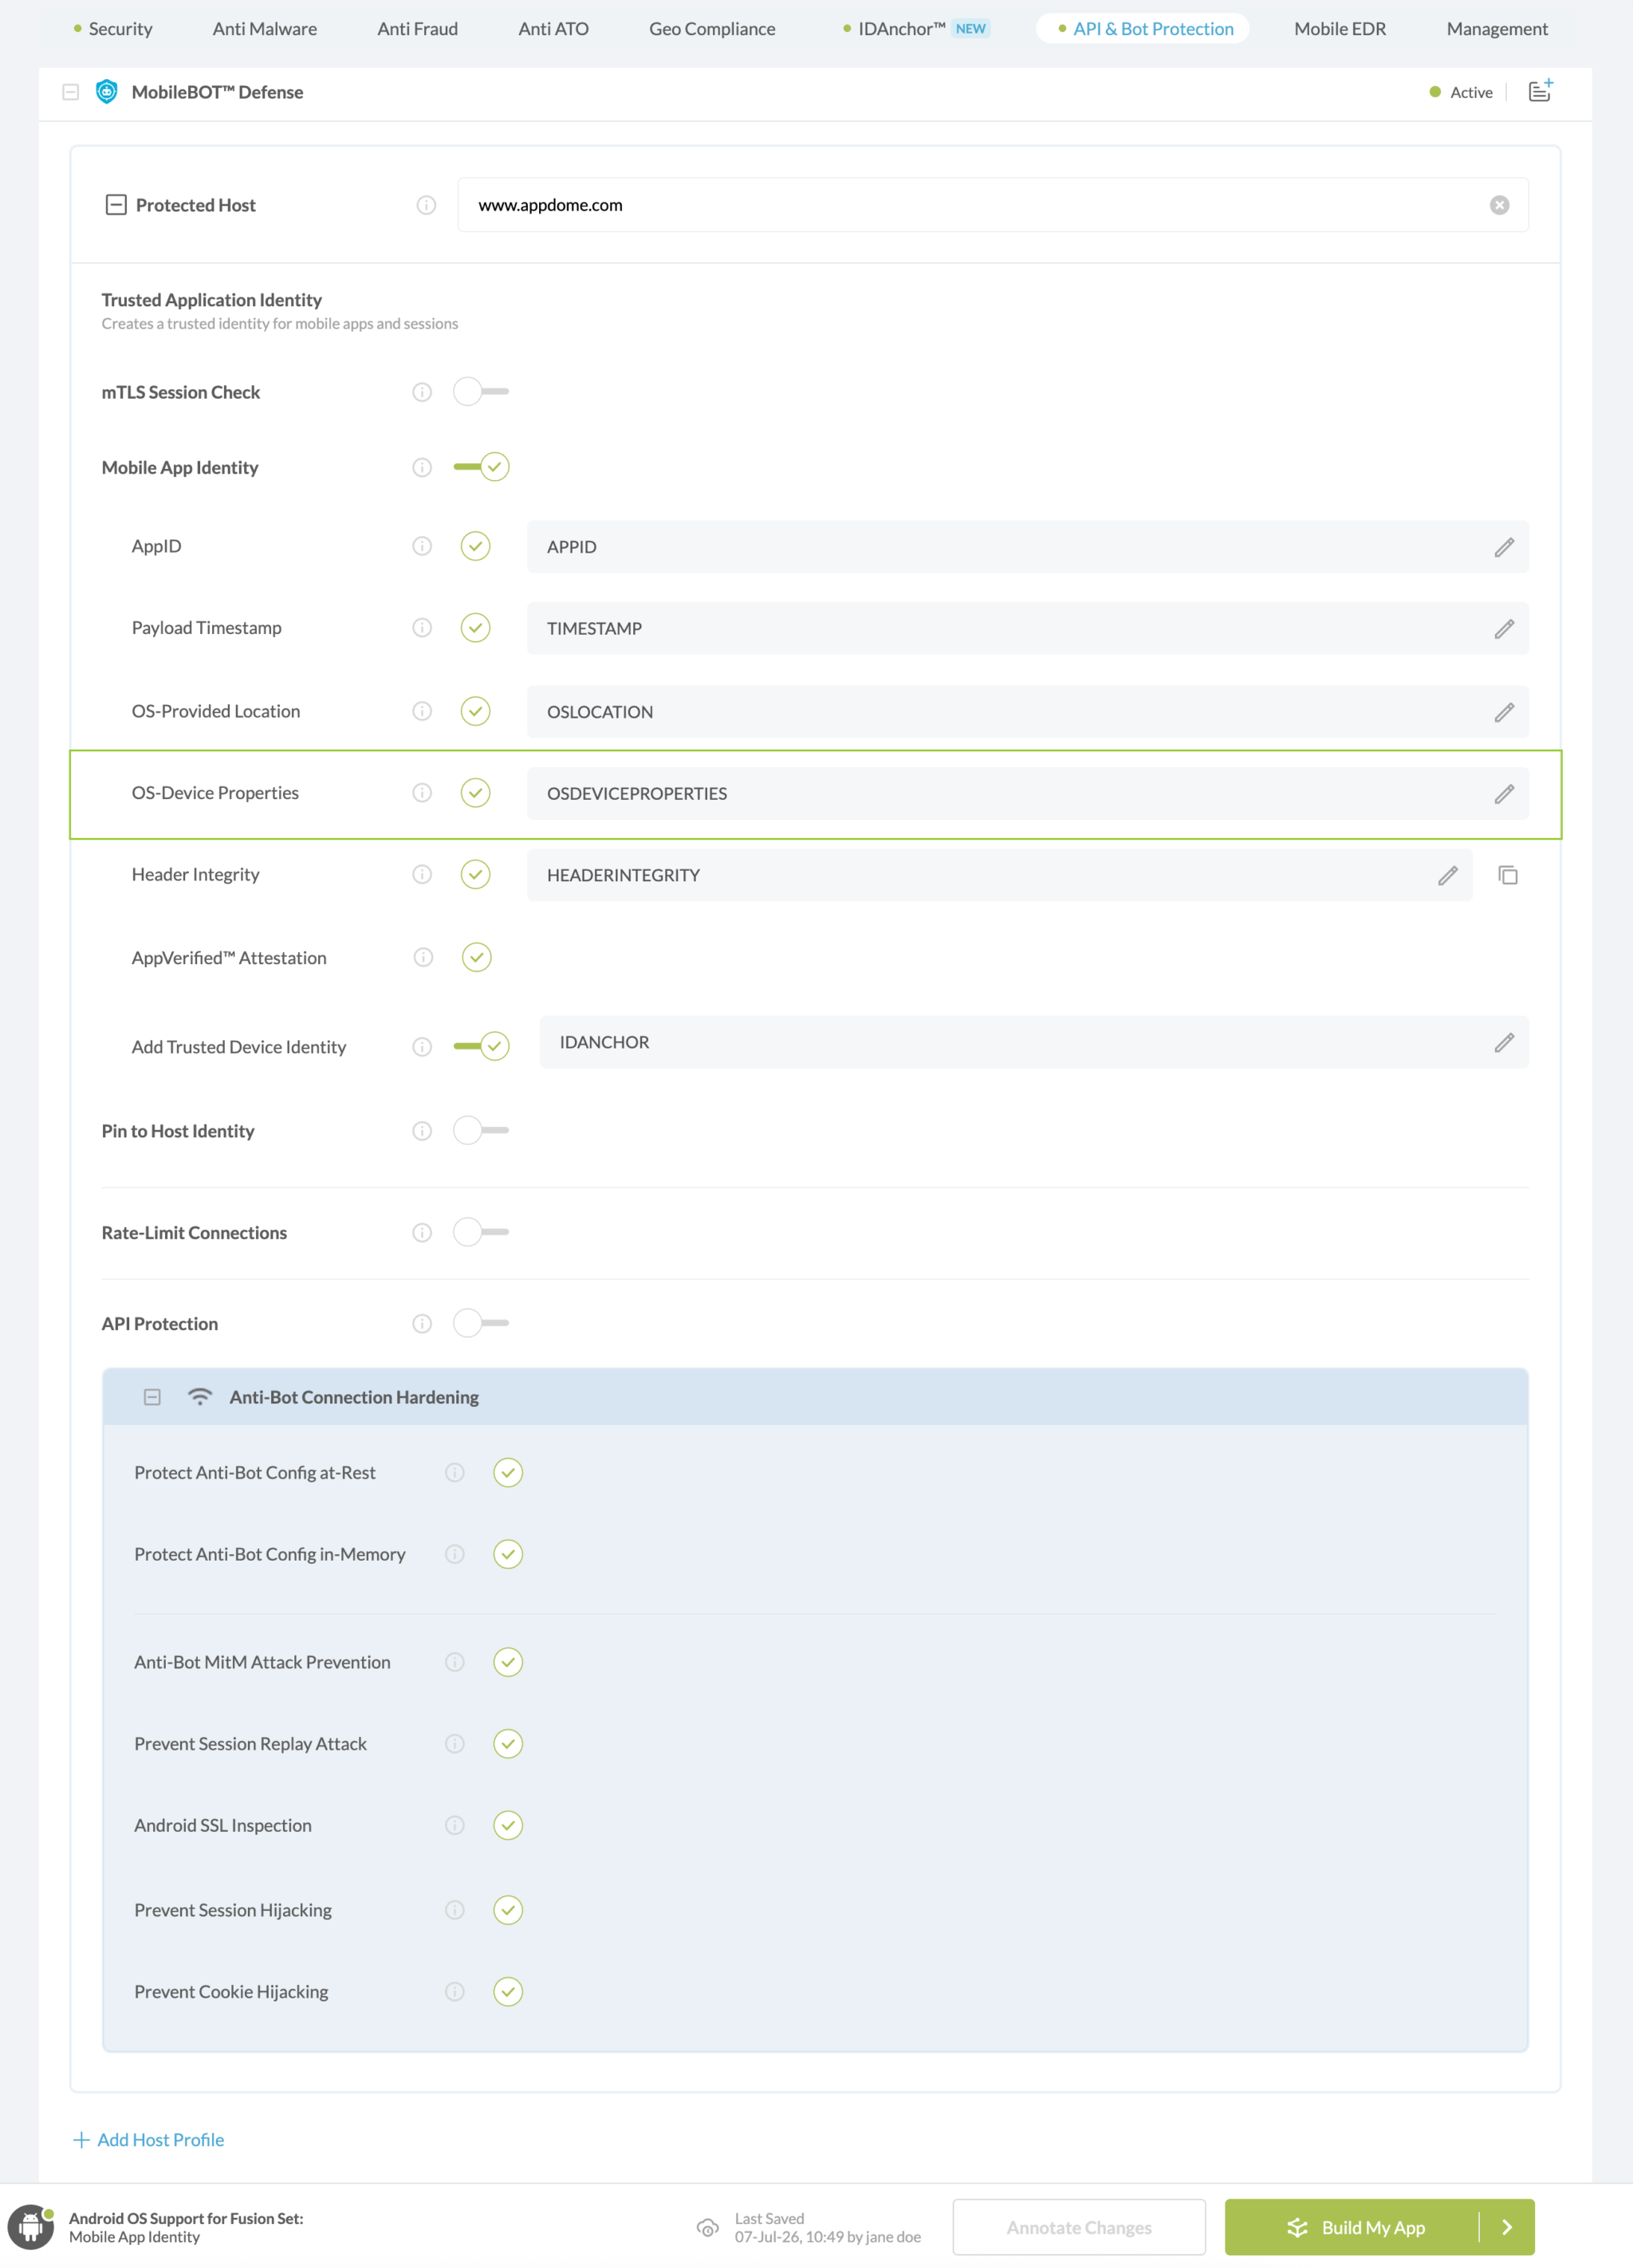This screenshot has width=1633, height=2268.
Task: Disable the Mobile App Identity toggle
Action: tap(481, 467)
